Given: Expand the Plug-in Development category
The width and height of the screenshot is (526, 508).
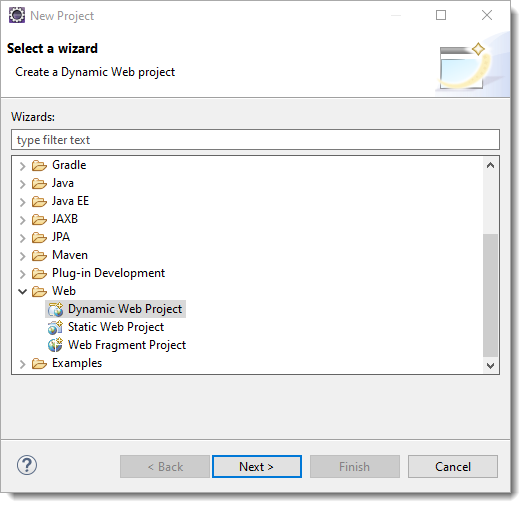Looking at the screenshot, I should pos(22,274).
